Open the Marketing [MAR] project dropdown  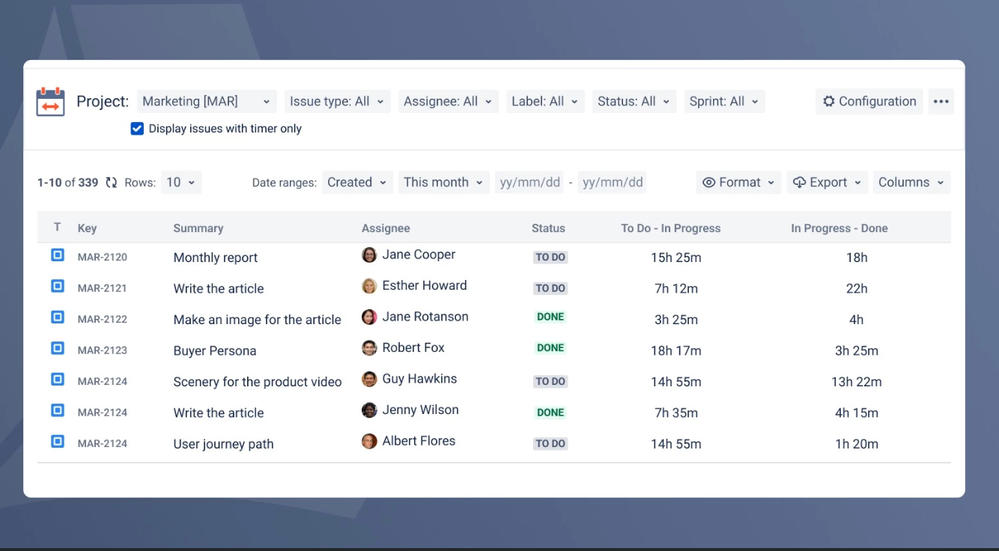point(207,101)
